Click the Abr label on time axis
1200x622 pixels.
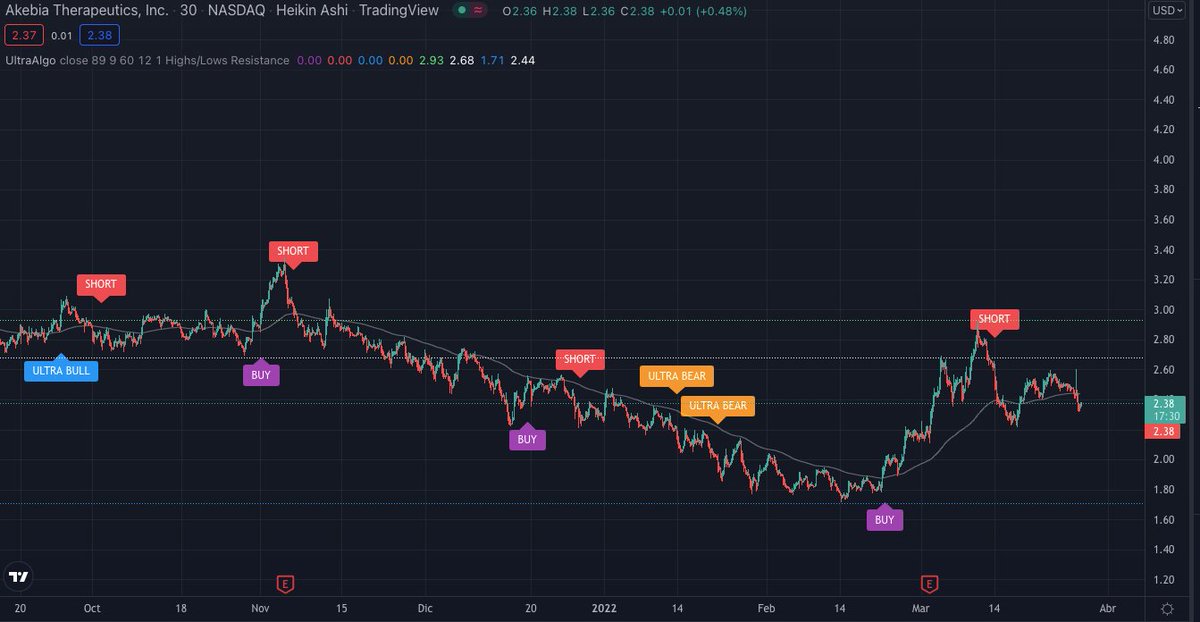[x=1107, y=607]
